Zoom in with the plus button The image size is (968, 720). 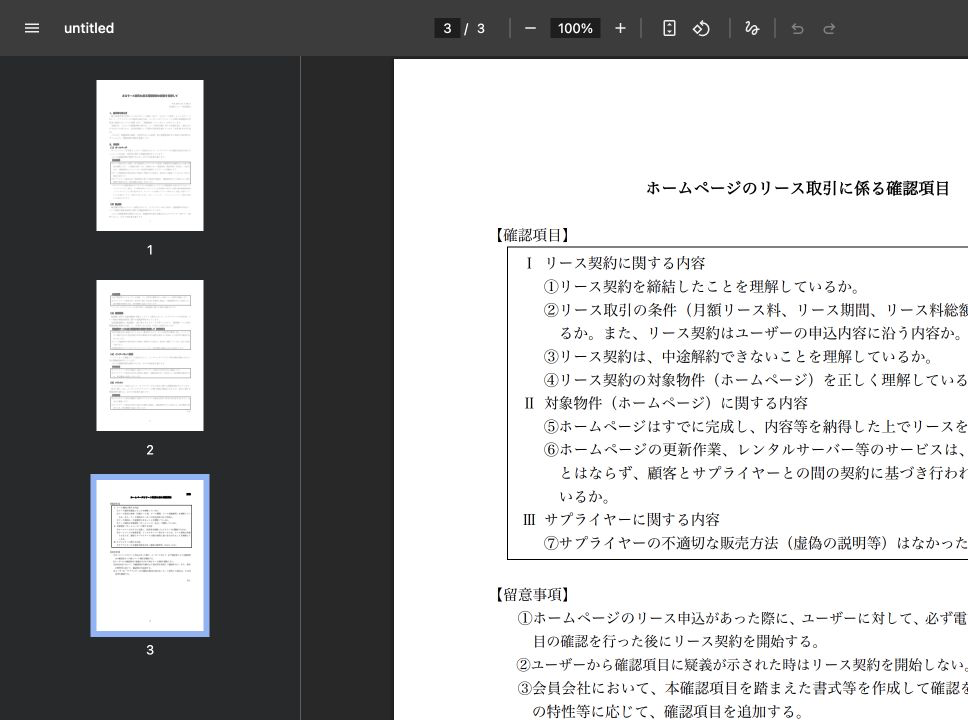[620, 28]
